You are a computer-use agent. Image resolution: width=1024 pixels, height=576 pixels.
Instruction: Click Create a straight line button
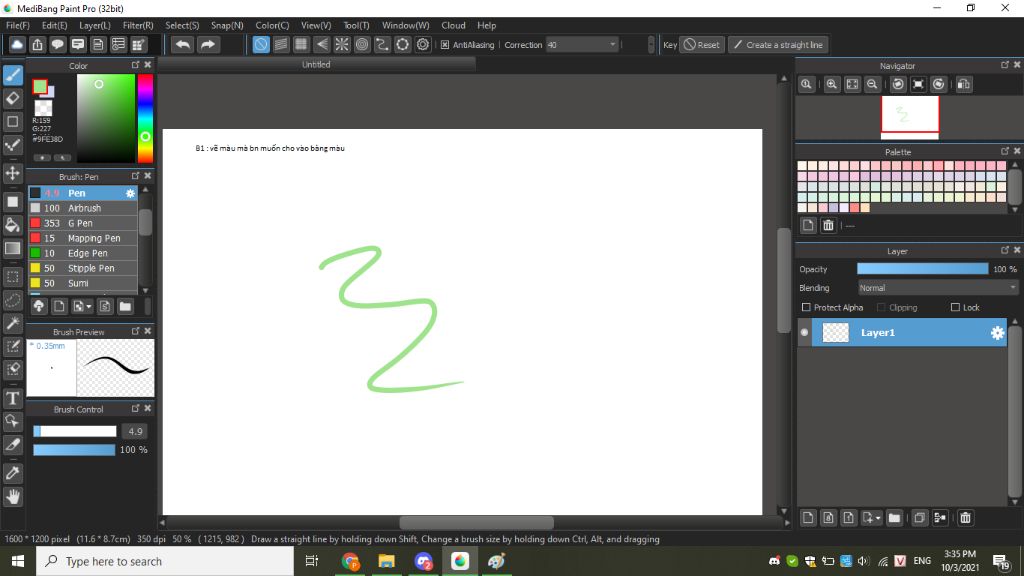click(778, 44)
